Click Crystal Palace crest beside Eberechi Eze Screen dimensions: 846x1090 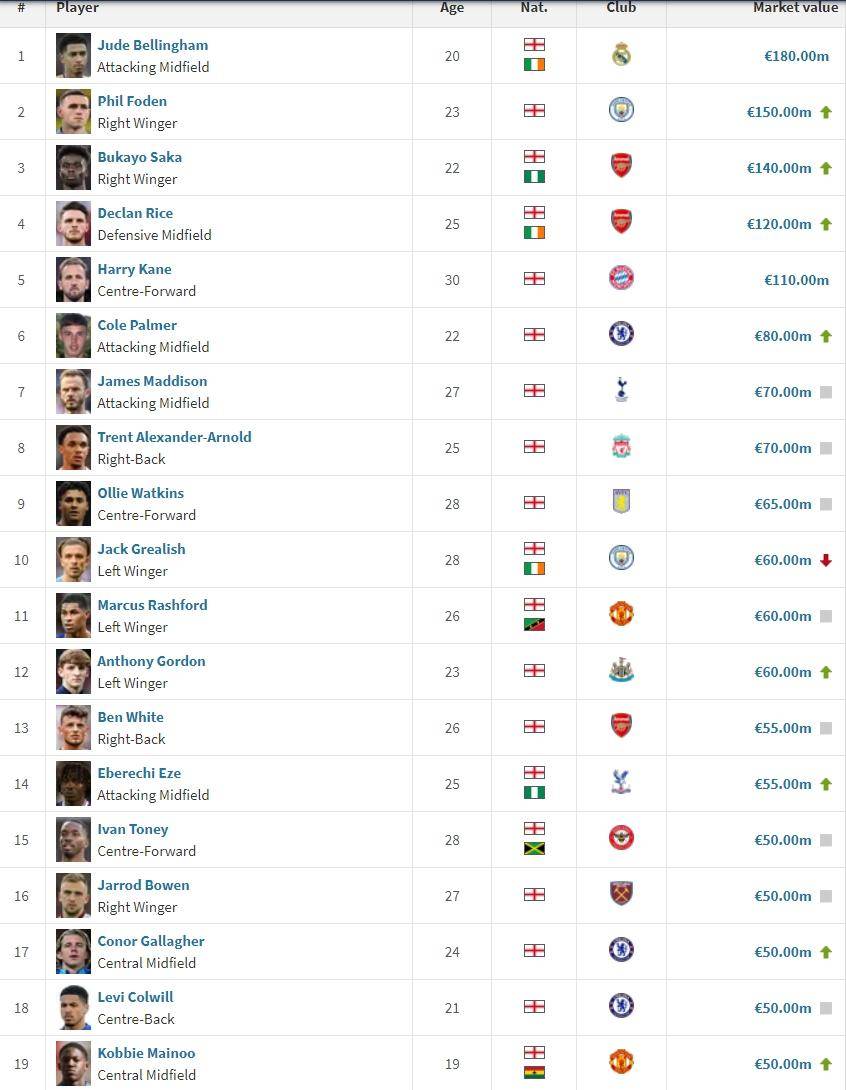(x=621, y=783)
